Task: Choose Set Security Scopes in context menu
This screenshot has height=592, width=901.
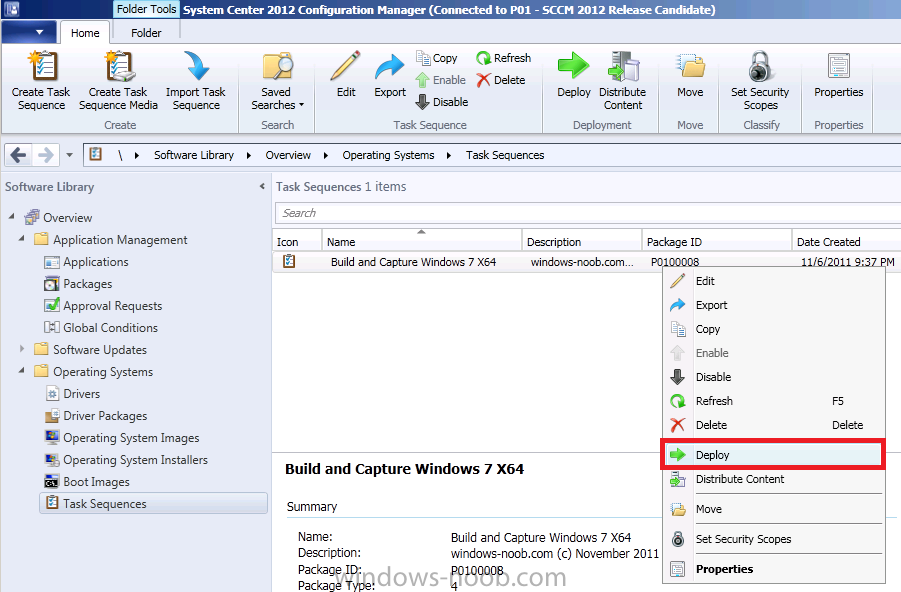Action: click(773, 539)
